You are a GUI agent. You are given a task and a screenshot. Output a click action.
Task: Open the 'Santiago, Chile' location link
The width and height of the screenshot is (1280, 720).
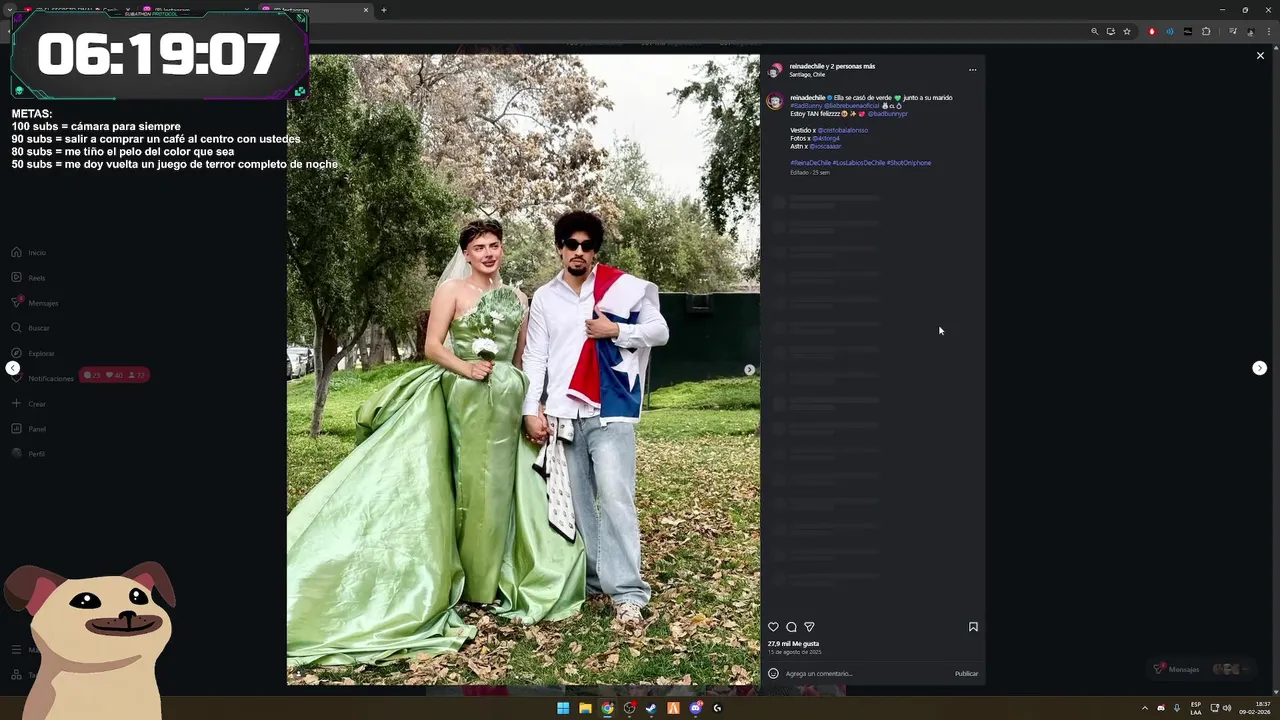807,75
